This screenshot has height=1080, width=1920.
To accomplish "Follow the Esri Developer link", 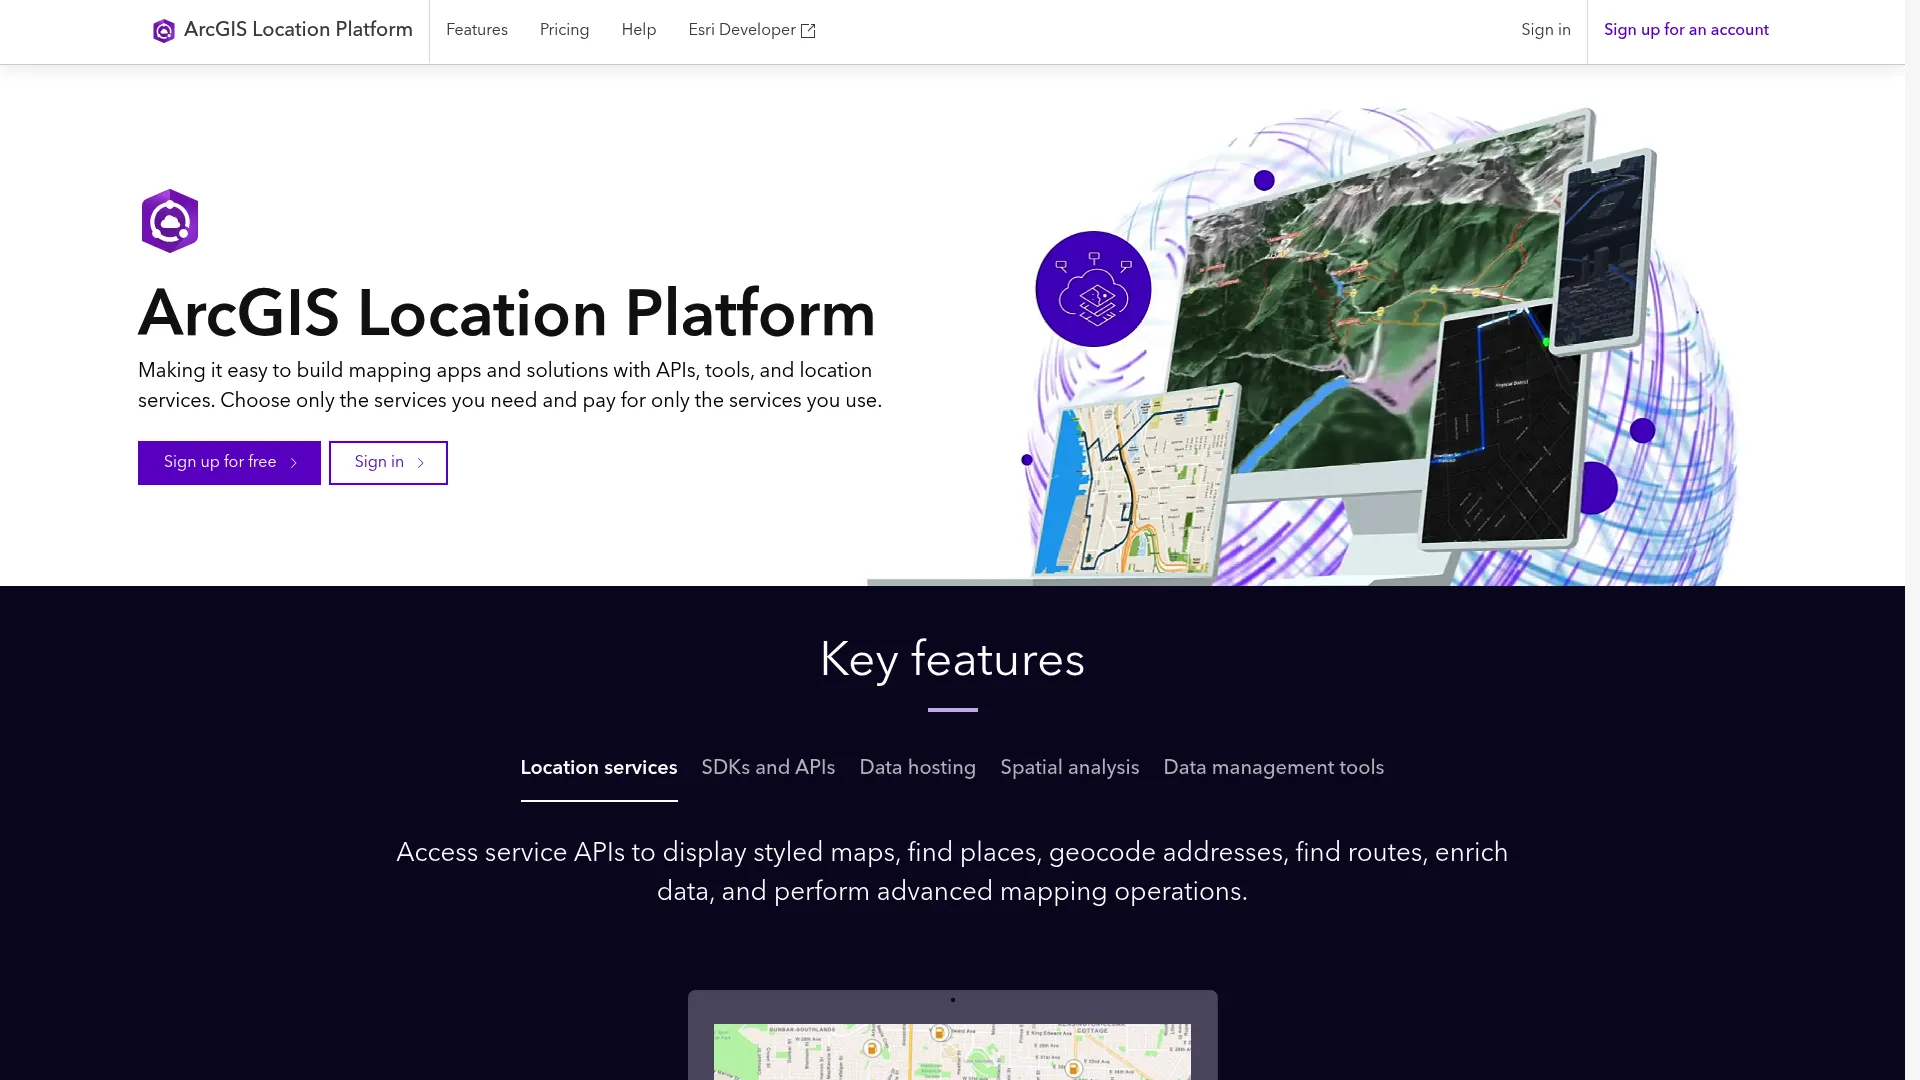I will tap(752, 30).
